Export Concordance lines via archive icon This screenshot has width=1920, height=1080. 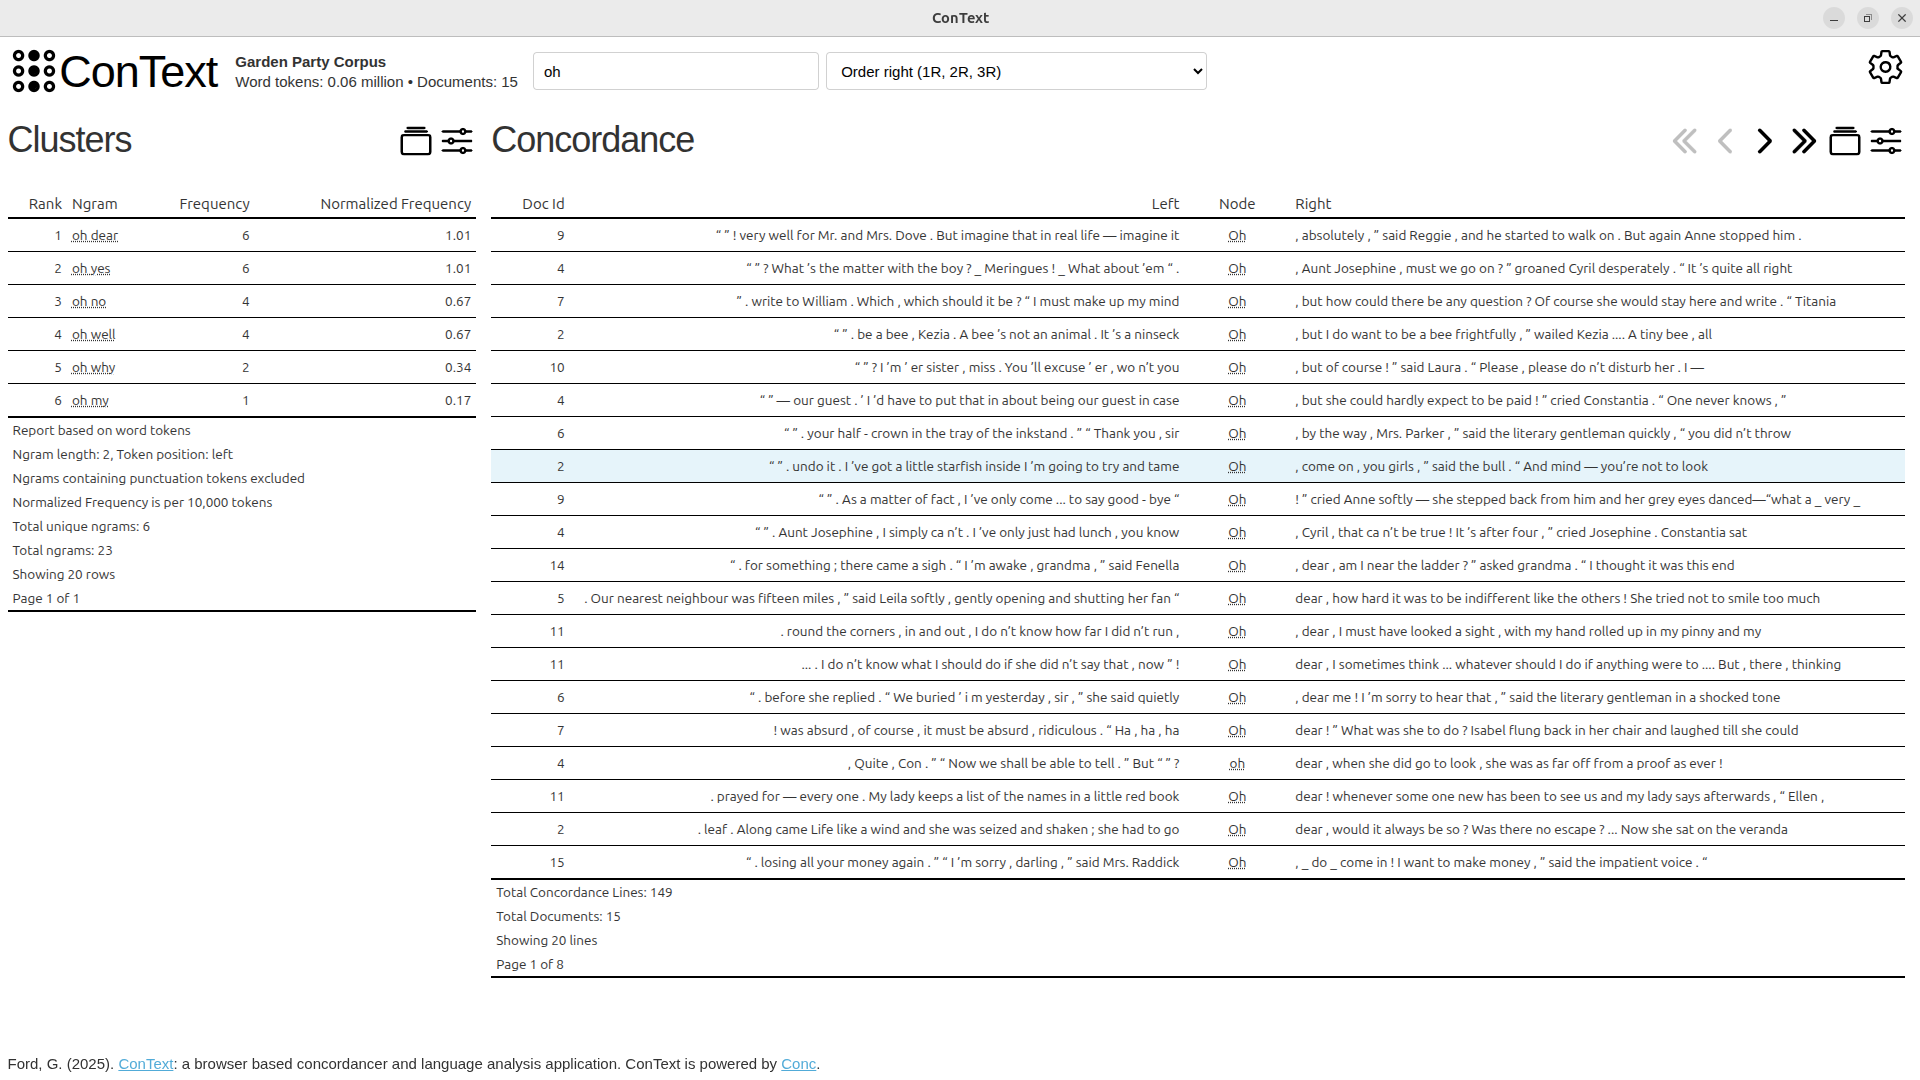pyautogui.click(x=1846, y=141)
